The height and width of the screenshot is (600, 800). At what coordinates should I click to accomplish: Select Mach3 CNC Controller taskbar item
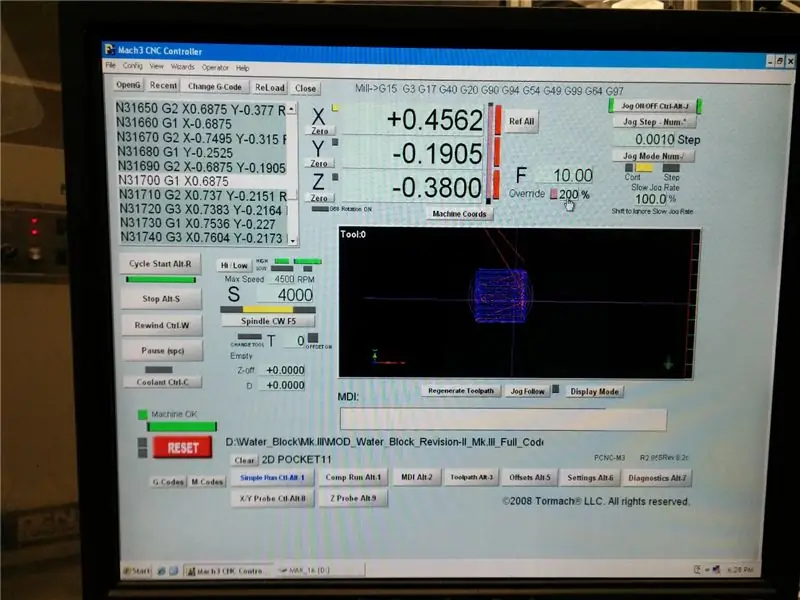pyautogui.click(x=228, y=571)
